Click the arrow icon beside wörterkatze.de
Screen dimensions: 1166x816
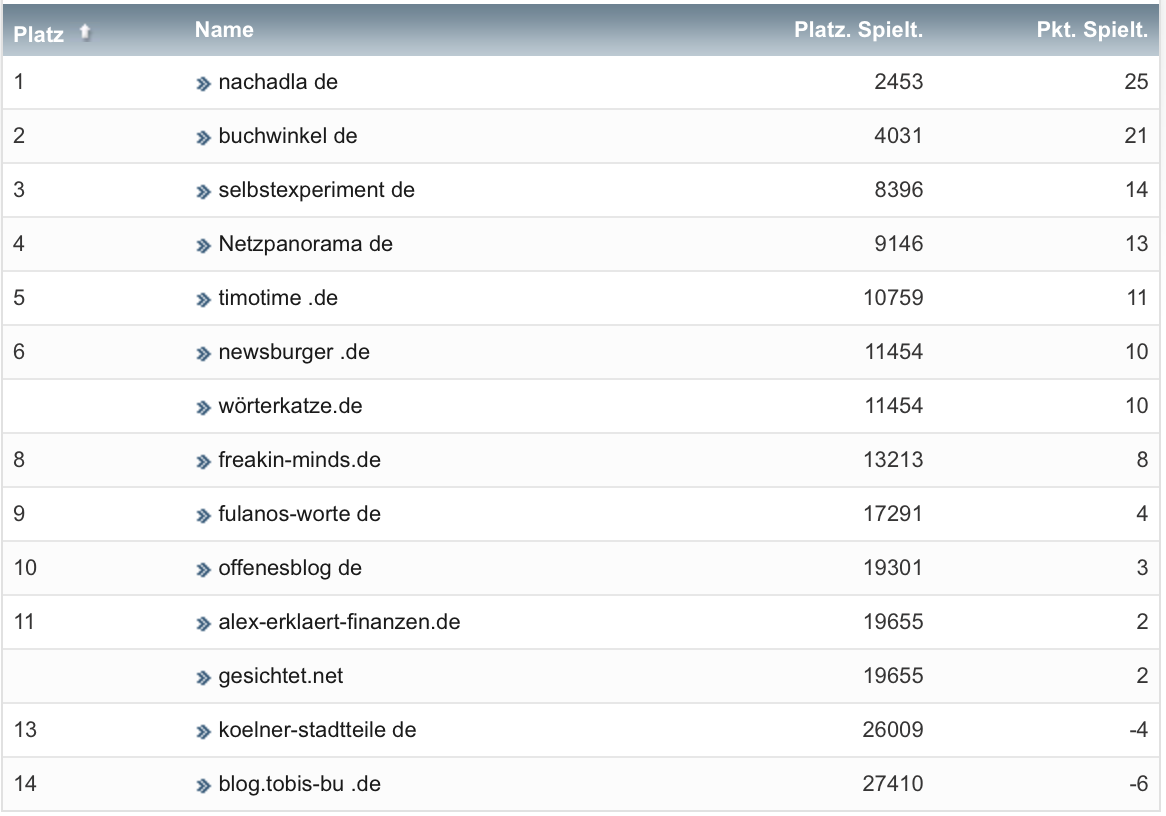click(x=204, y=408)
